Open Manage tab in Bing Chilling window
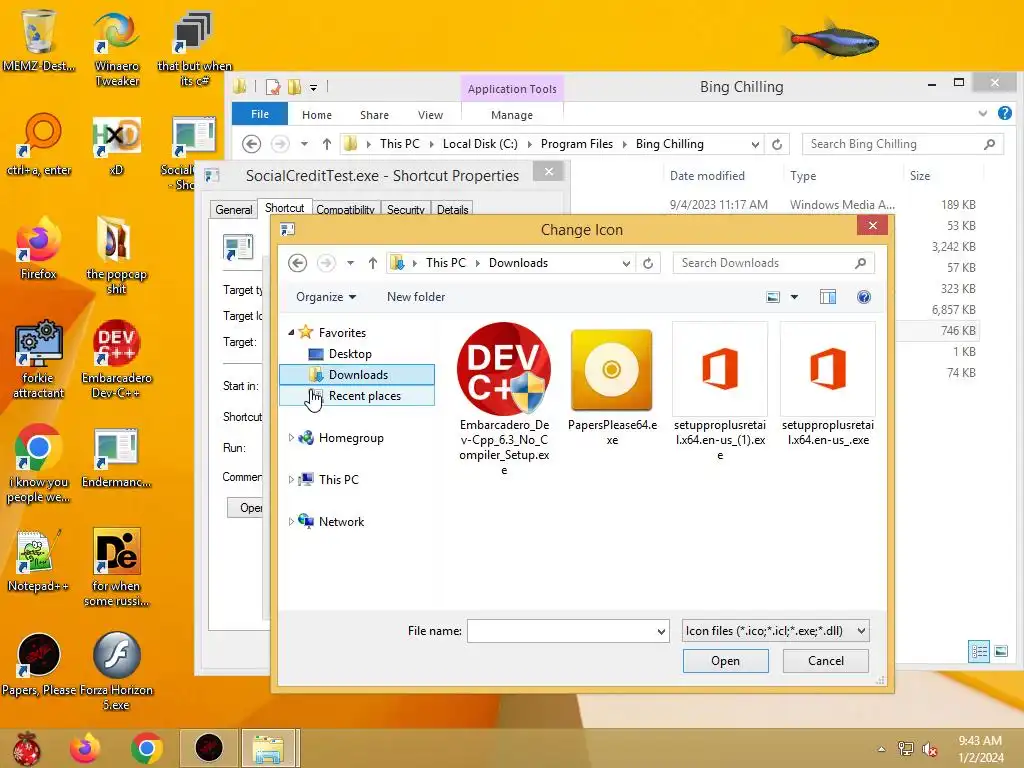1024x768 pixels. point(511,115)
